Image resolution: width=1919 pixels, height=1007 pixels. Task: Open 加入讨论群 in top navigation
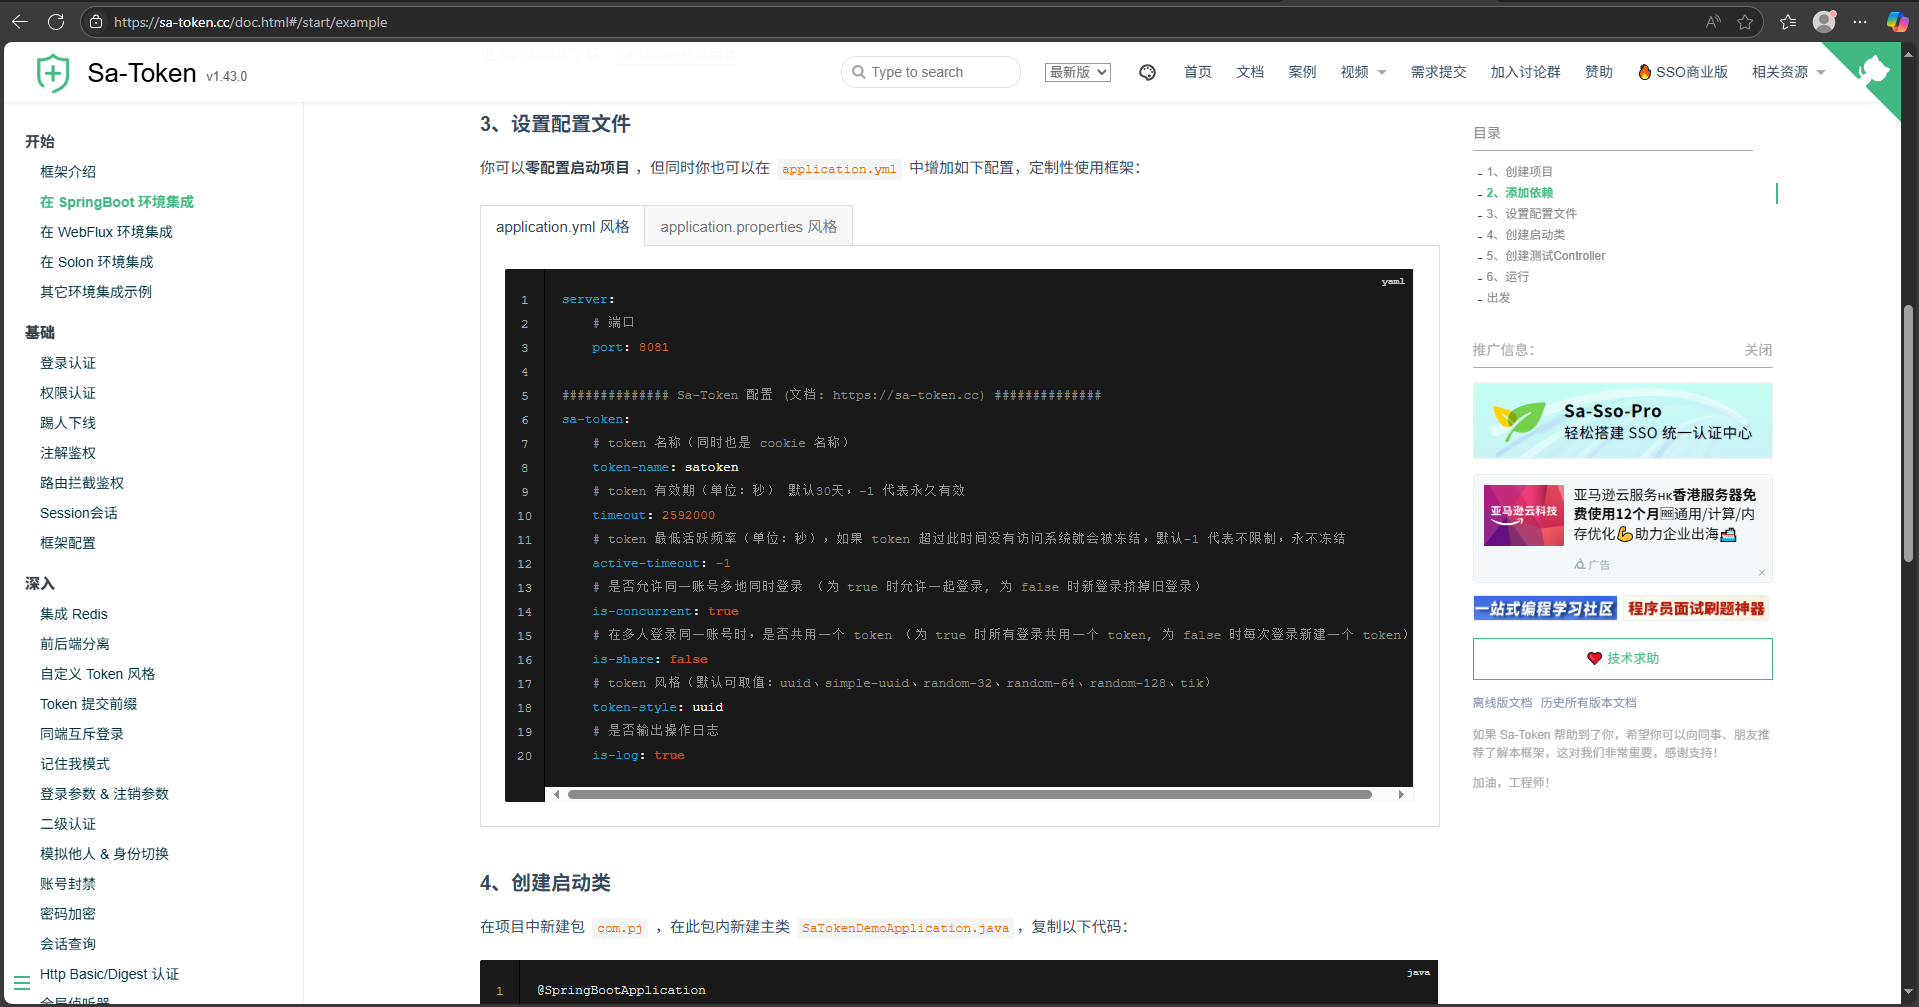1525,72
